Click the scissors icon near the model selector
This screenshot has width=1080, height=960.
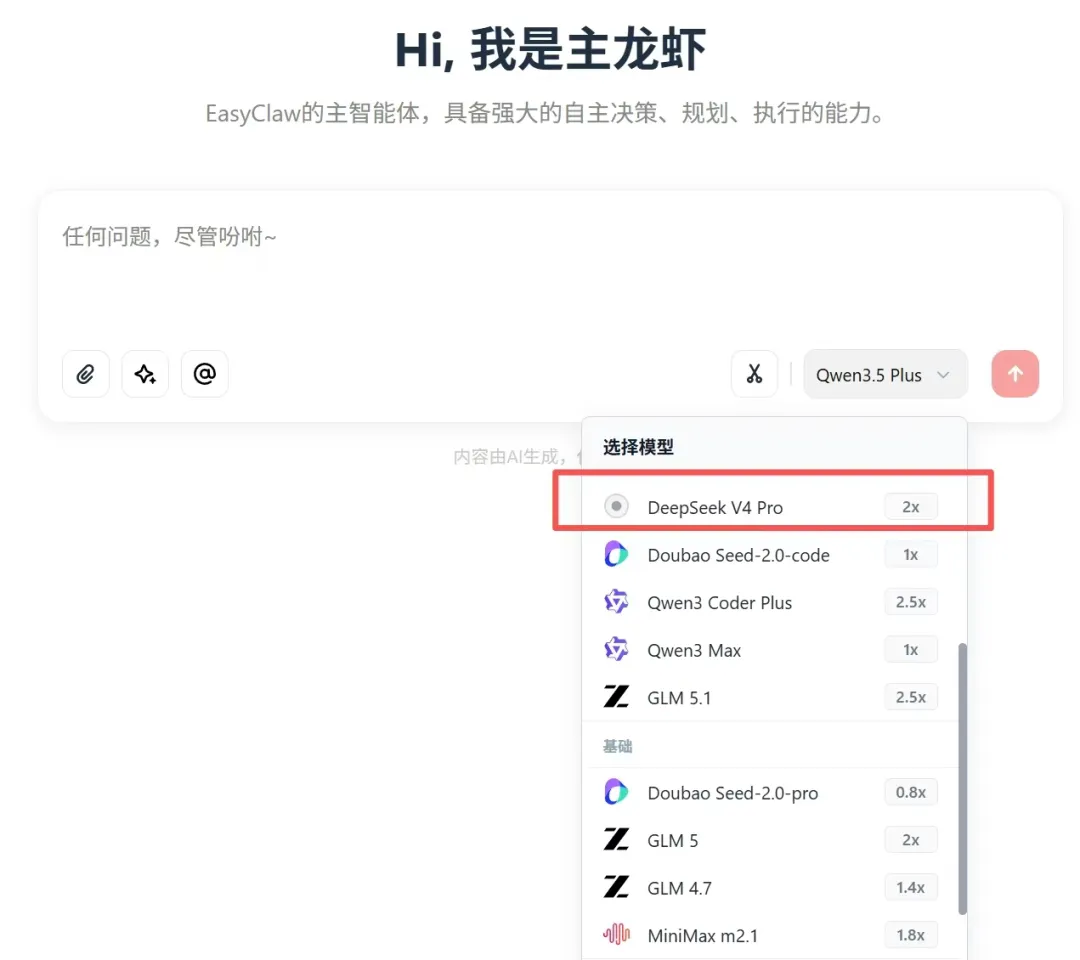(755, 373)
